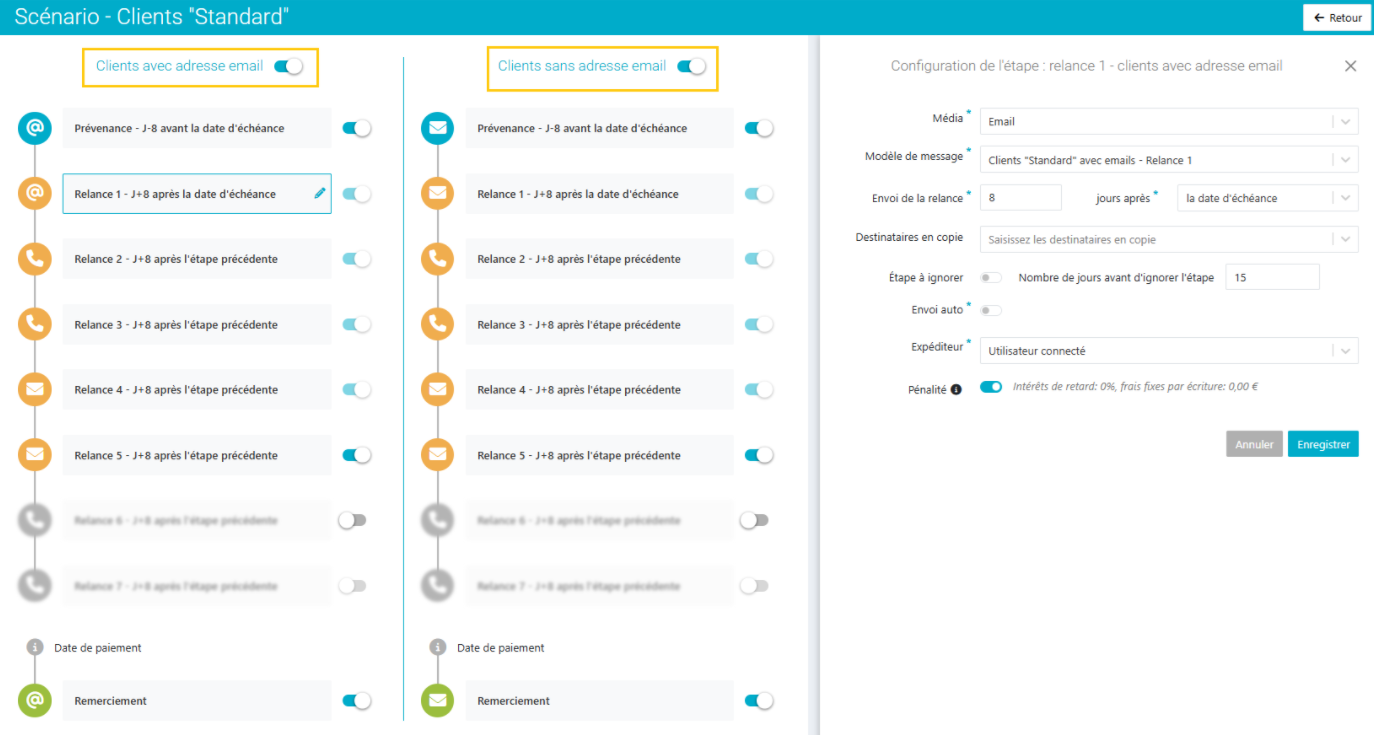Click the Relance 5 envelope icon in no-email column
This screenshot has width=1374, height=735.
coord(438,455)
